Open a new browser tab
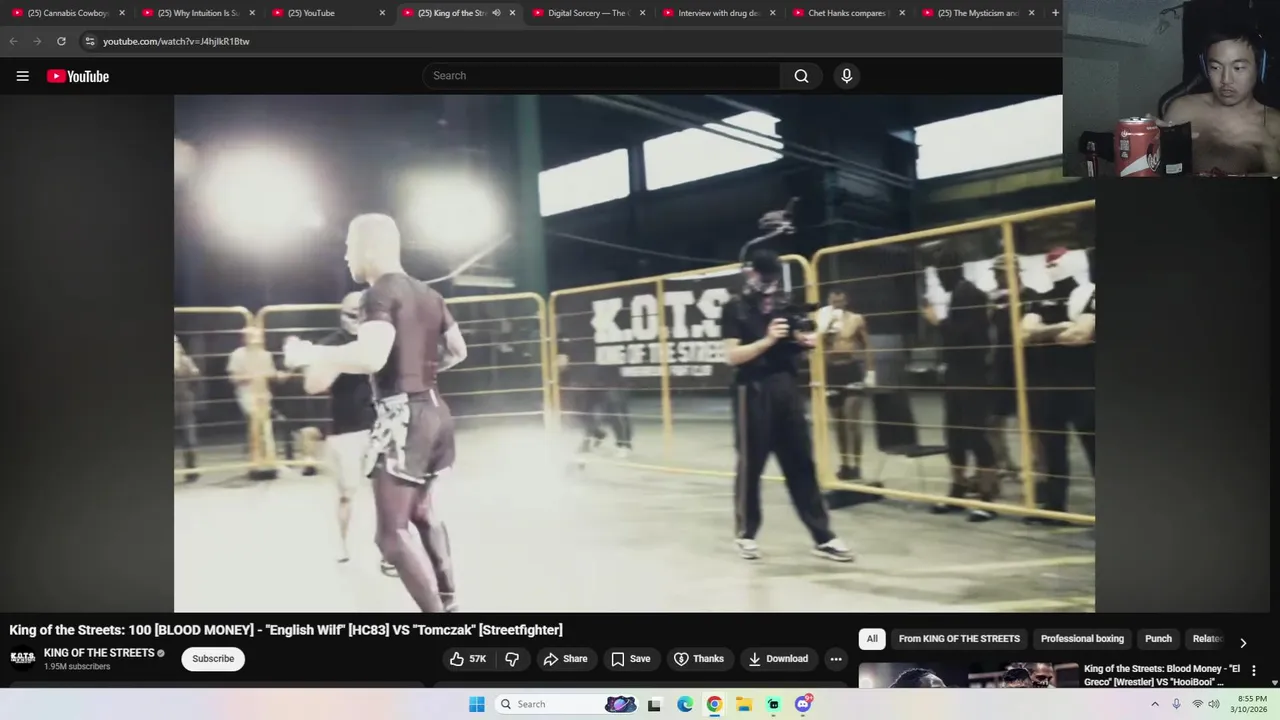 (x=1055, y=13)
